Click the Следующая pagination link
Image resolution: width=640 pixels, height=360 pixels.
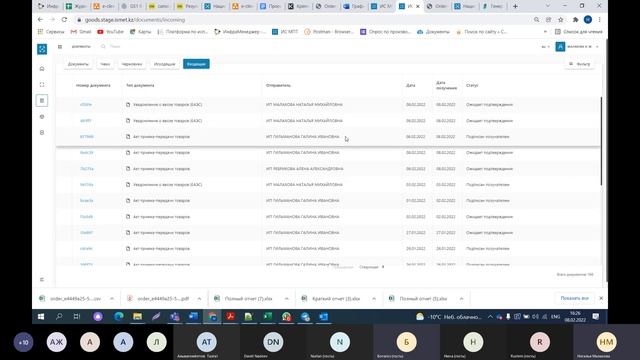pyautogui.click(x=371, y=267)
